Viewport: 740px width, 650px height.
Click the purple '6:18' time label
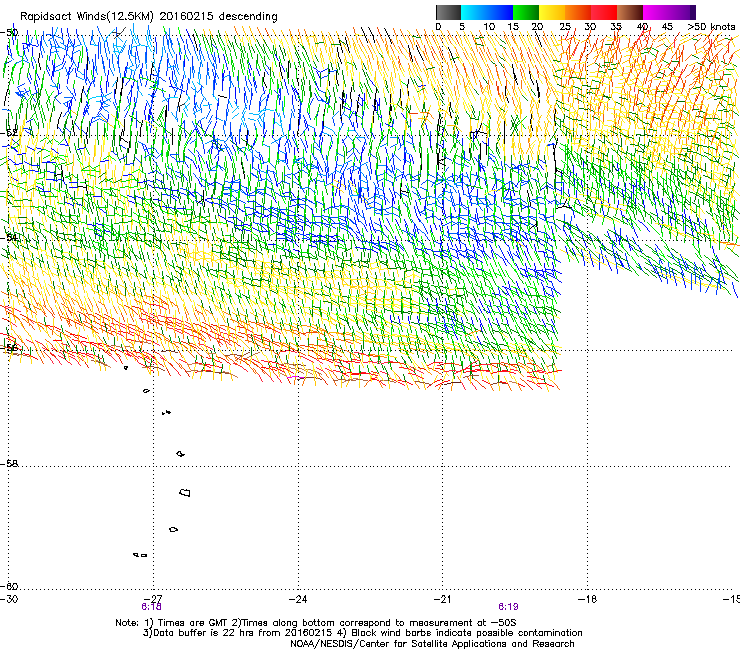click(x=151, y=607)
